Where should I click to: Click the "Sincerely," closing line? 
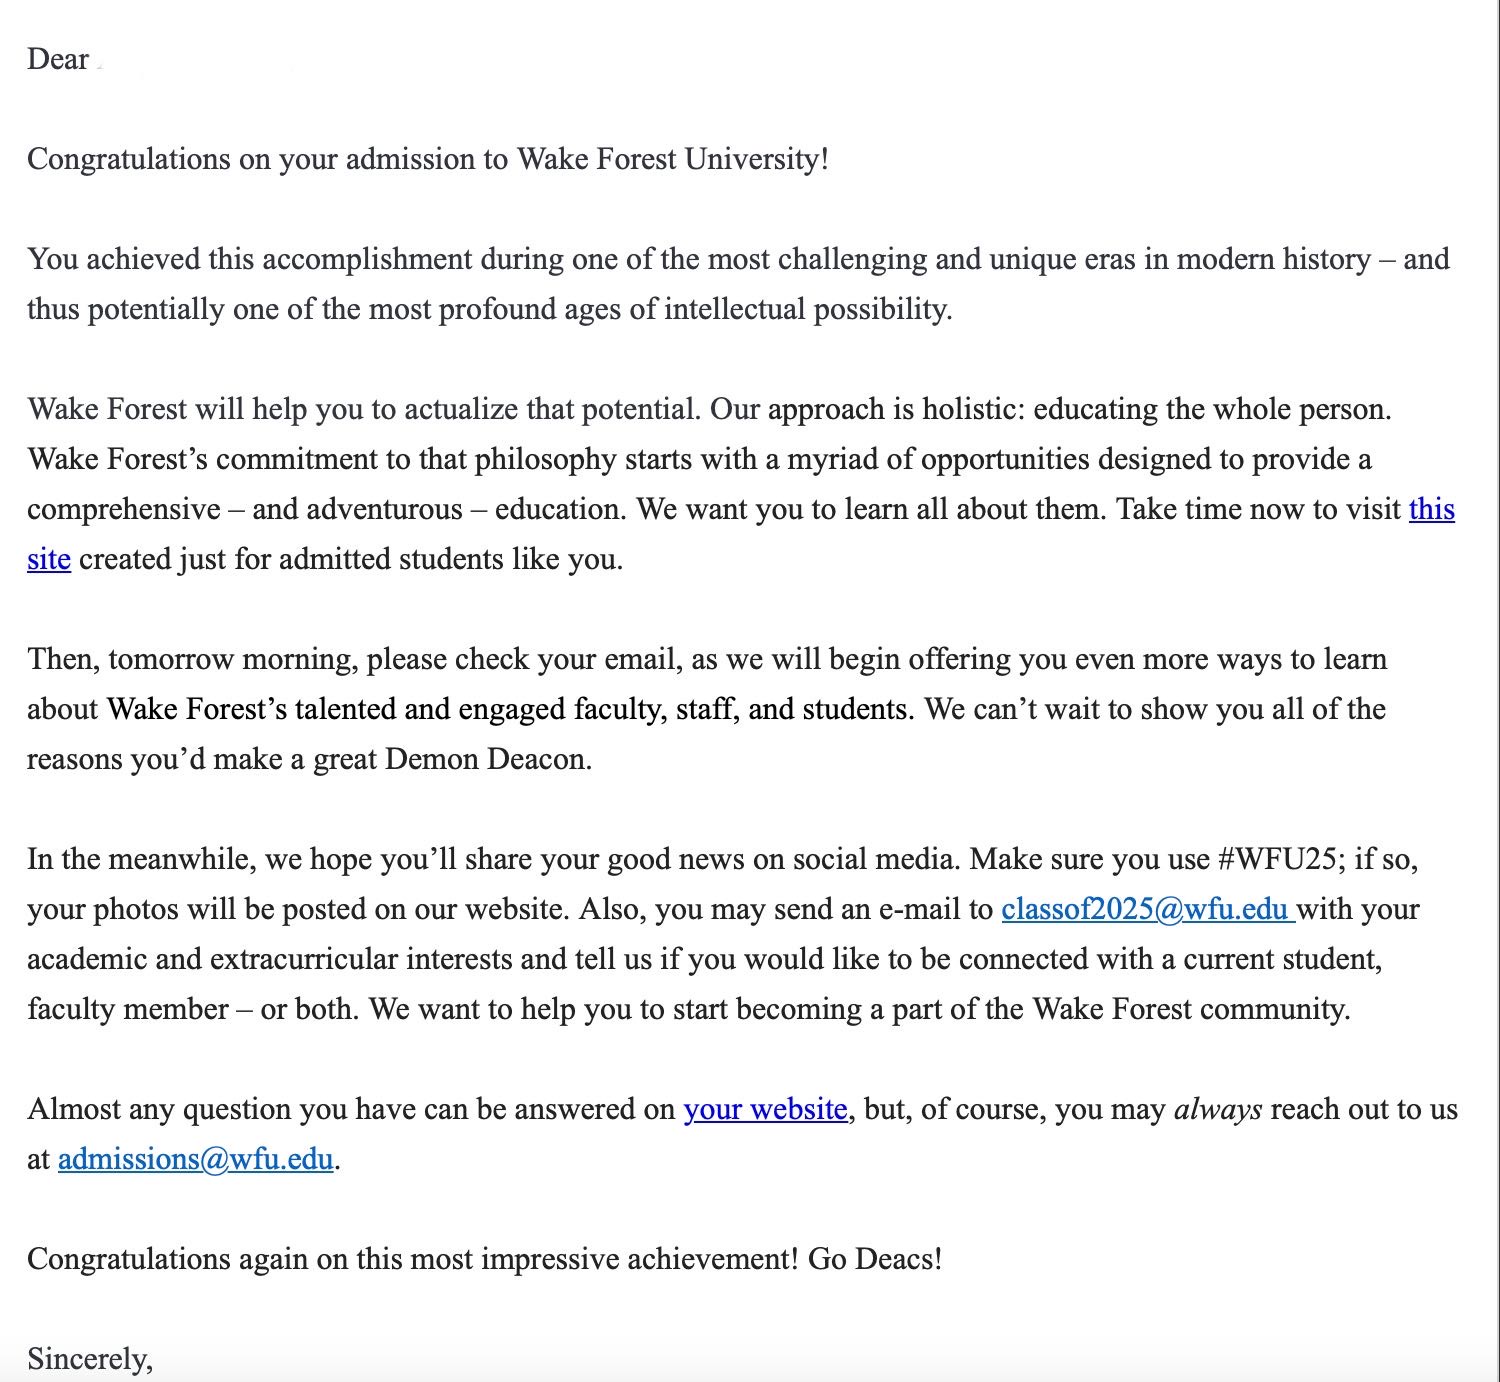coord(90,1359)
